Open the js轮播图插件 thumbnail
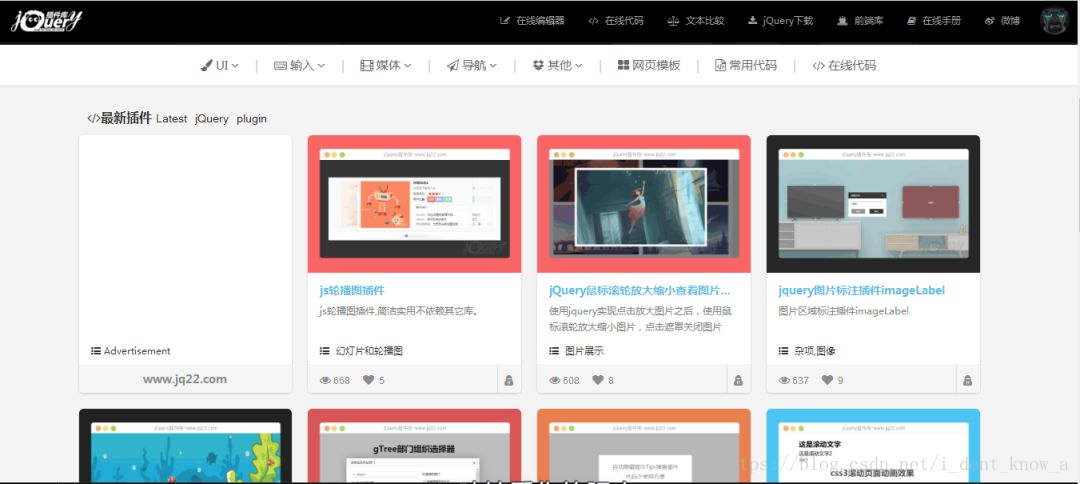This screenshot has width=1080, height=484. click(x=415, y=204)
